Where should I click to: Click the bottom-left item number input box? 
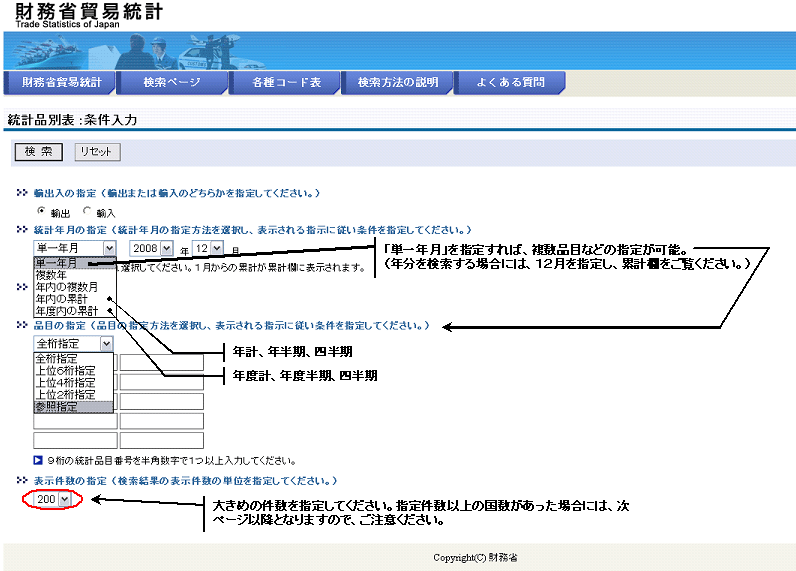click(75, 440)
